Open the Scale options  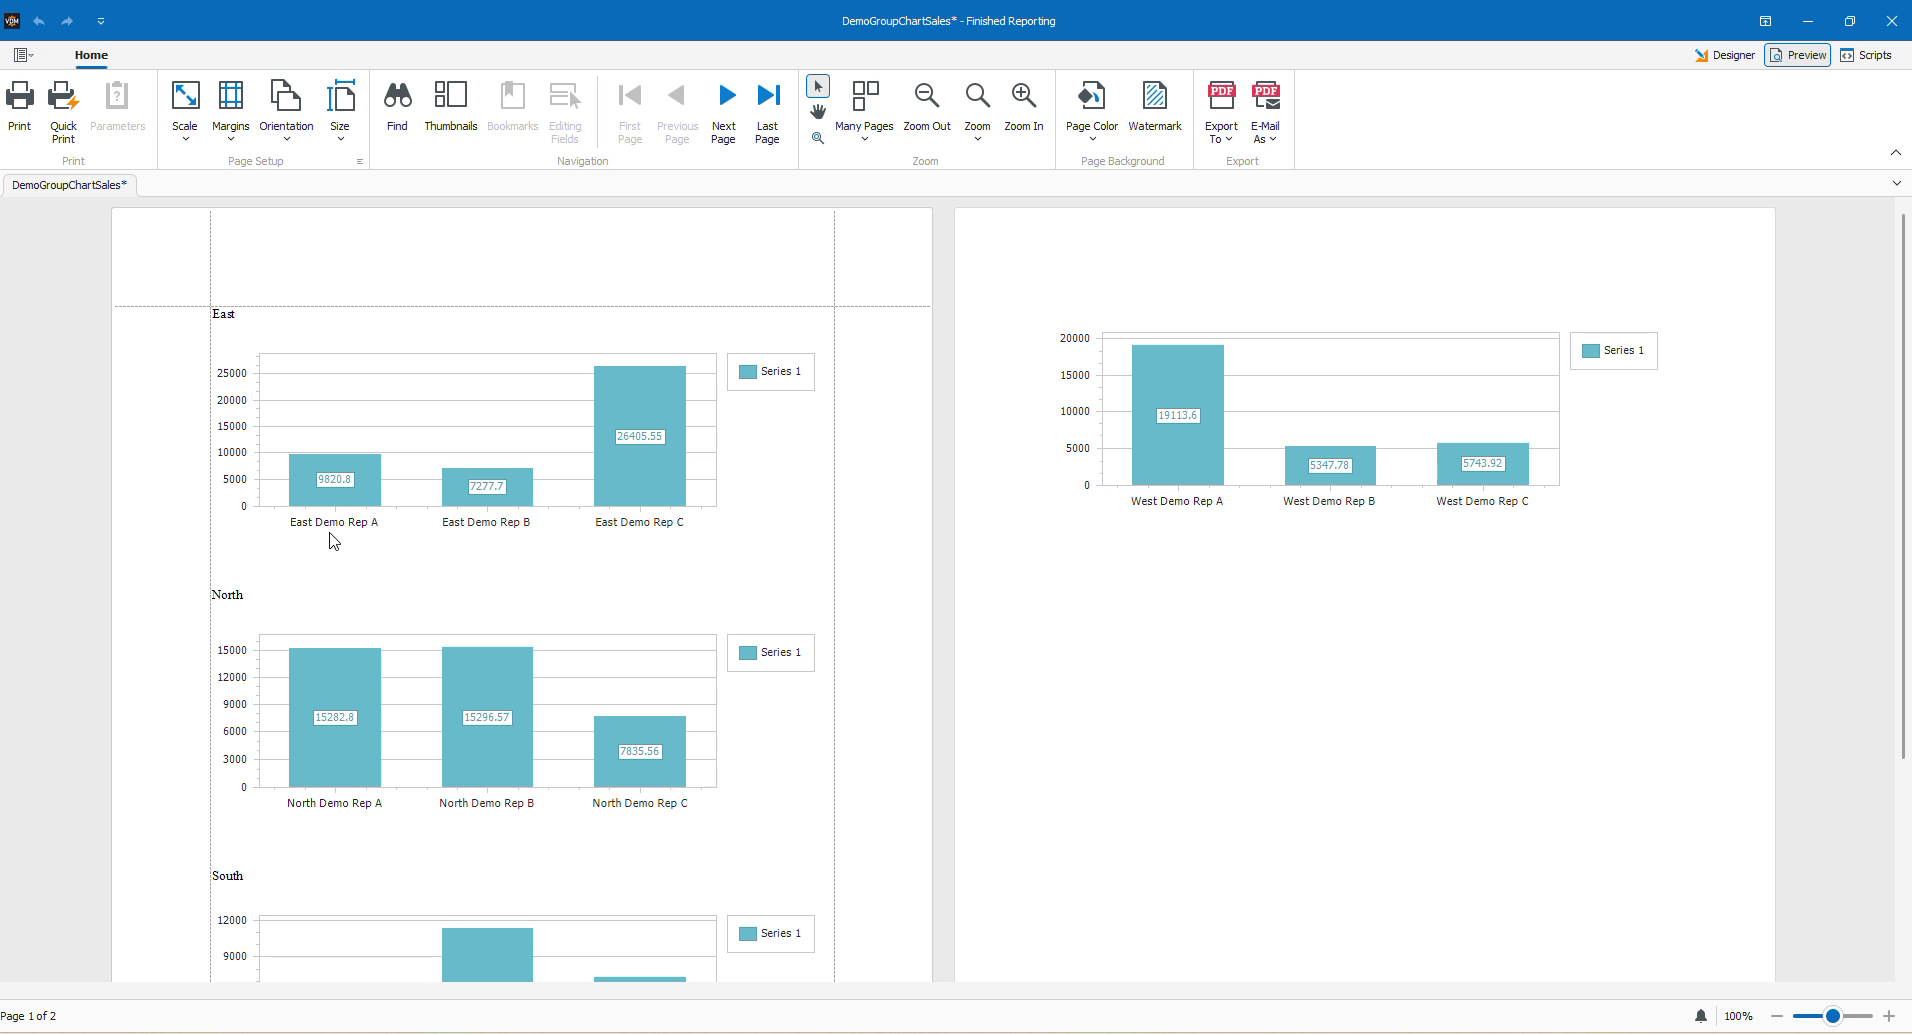click(x=185, y=112)
